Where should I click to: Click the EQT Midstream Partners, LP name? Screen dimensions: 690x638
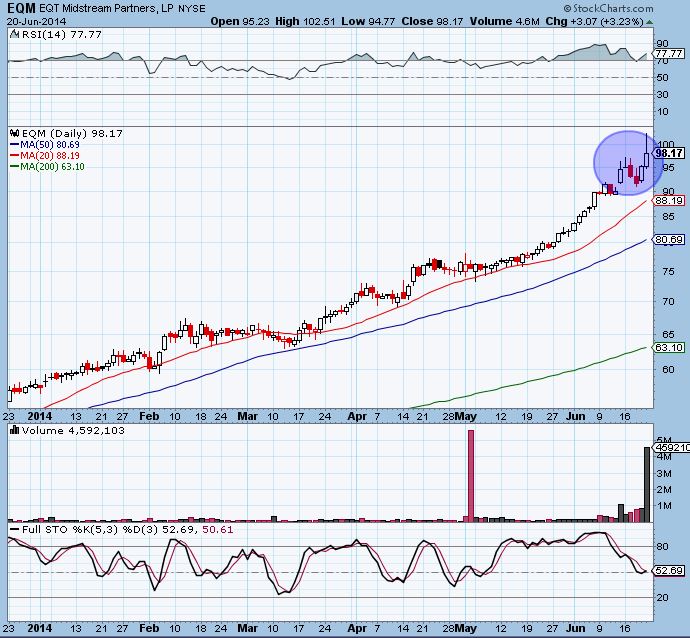[106, 8]
